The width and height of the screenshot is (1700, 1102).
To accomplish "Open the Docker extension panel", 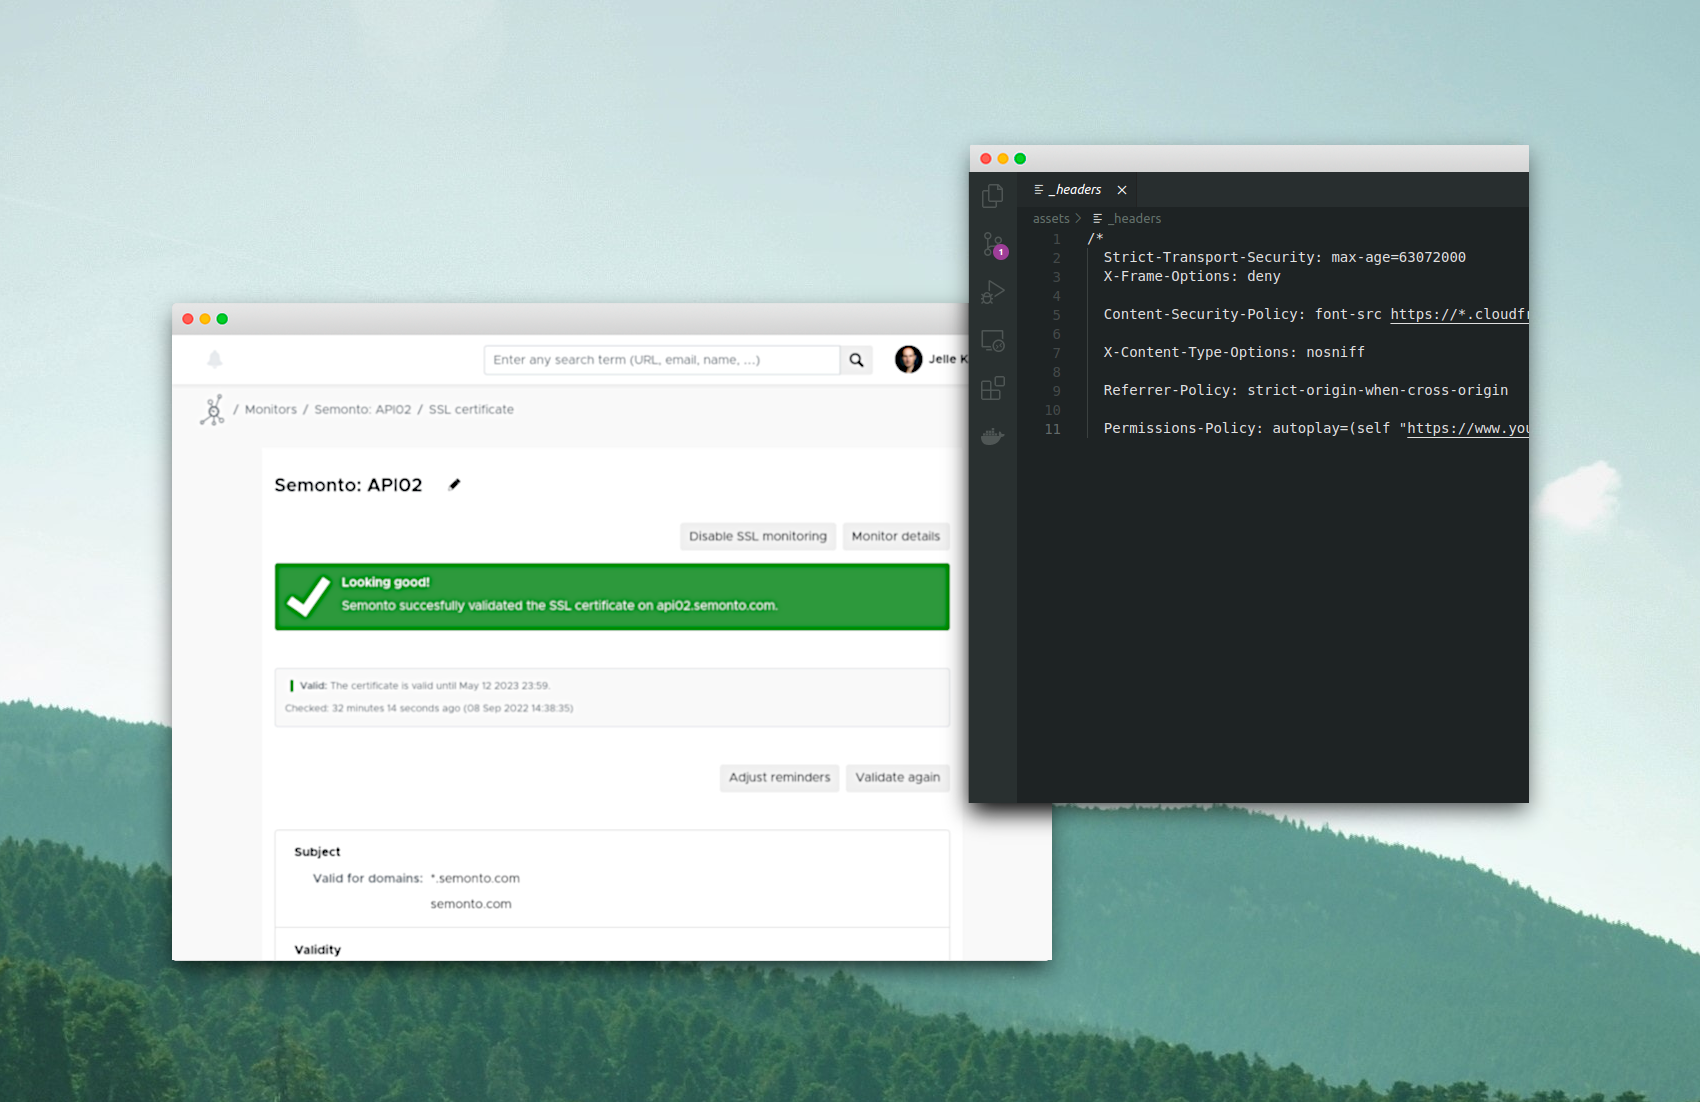I will click(x=992, y=435).
